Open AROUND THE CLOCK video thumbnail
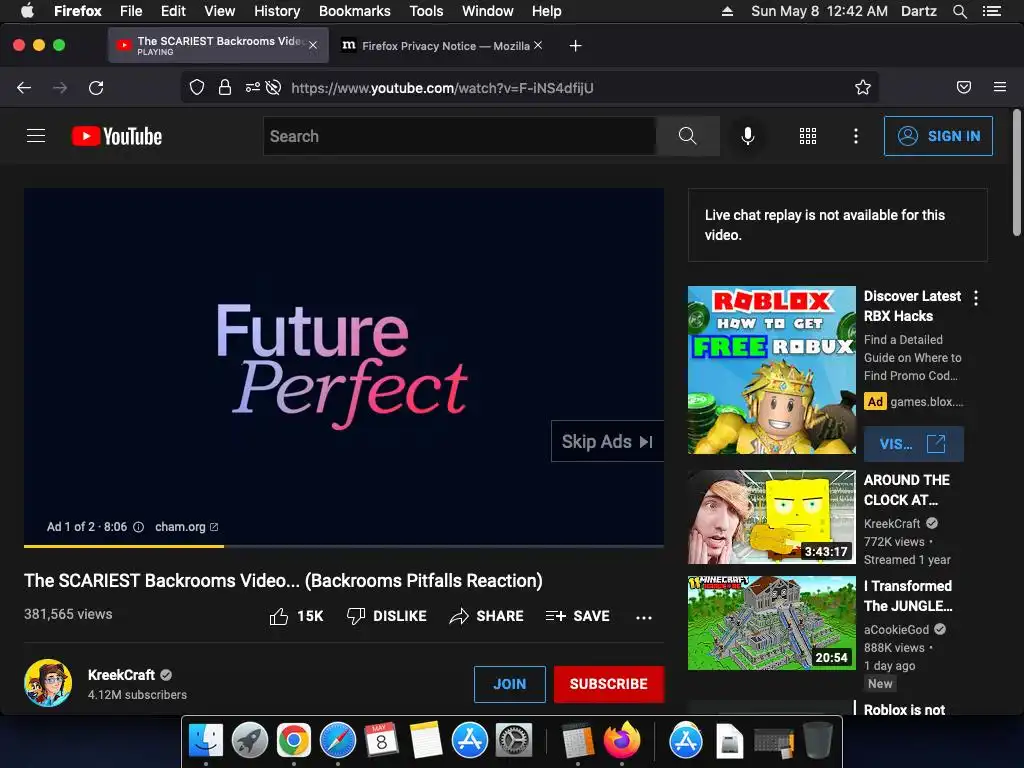 [x=771, y=517]
